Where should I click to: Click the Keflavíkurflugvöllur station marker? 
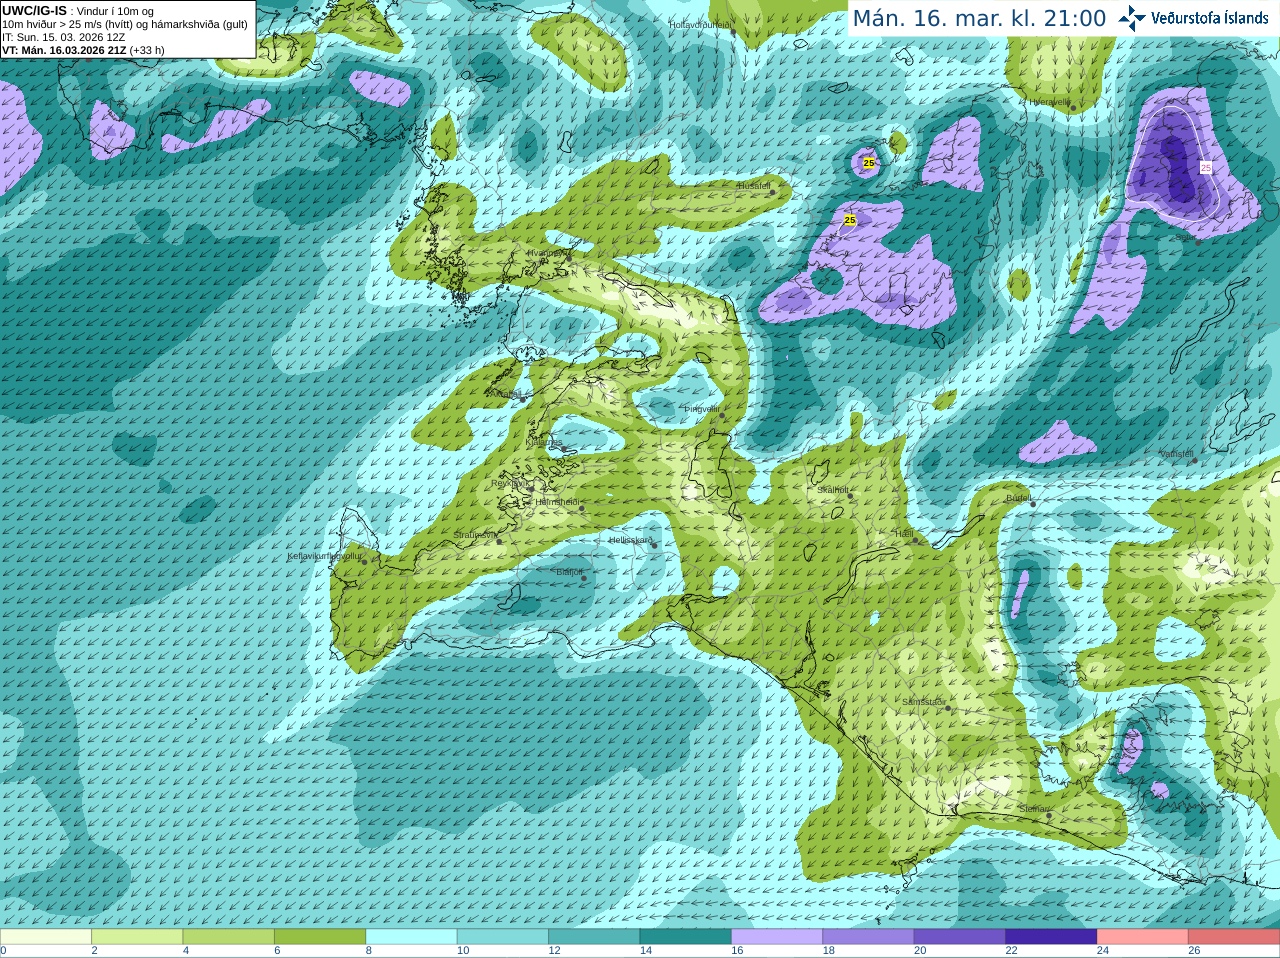coord(364,561)
